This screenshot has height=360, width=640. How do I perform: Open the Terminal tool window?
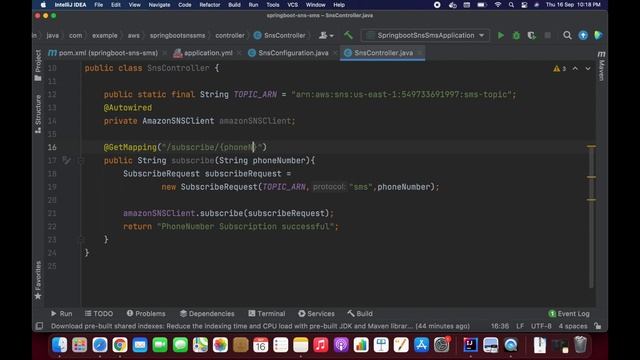267,313
